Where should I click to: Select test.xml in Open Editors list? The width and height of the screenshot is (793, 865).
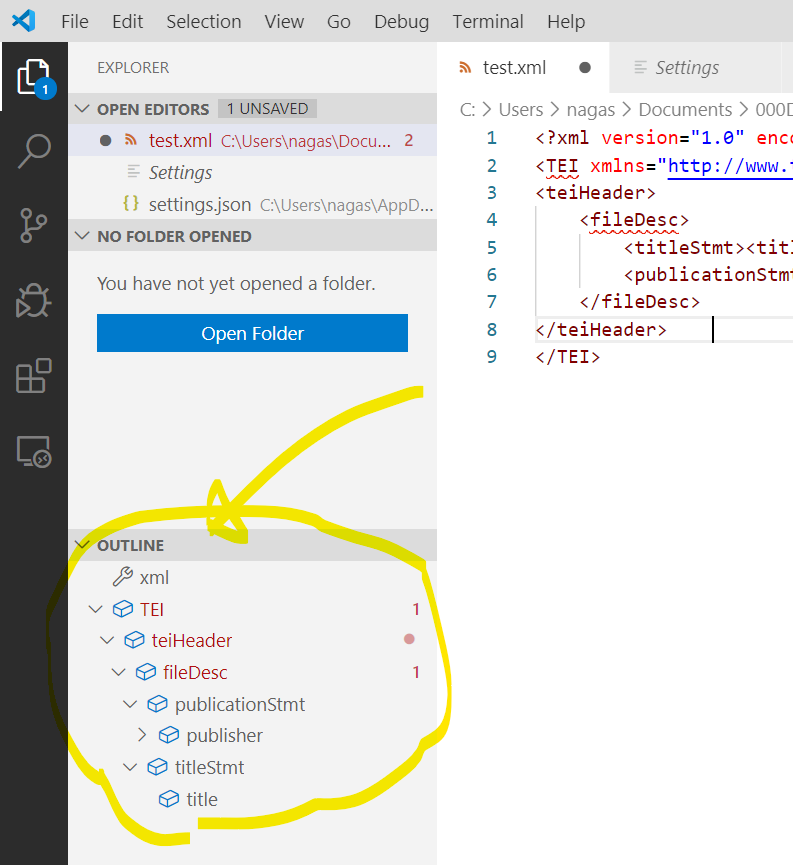[252, 141]
